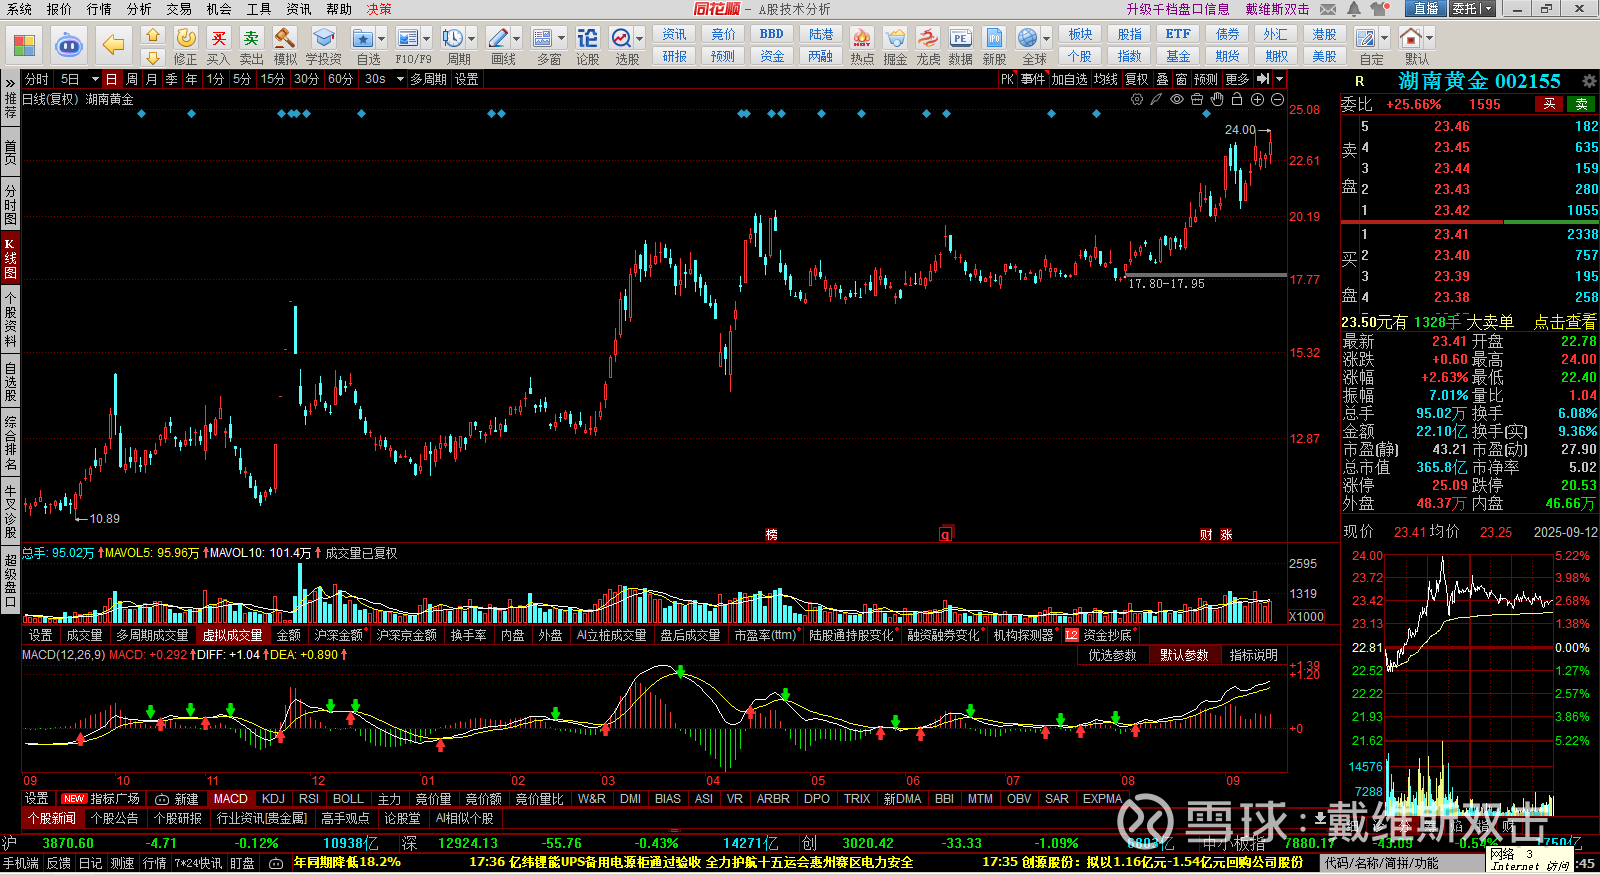Toggle 预测 forecast on chart bar
This screenshot has height=875, width=1600.
tap(1206, 79)
